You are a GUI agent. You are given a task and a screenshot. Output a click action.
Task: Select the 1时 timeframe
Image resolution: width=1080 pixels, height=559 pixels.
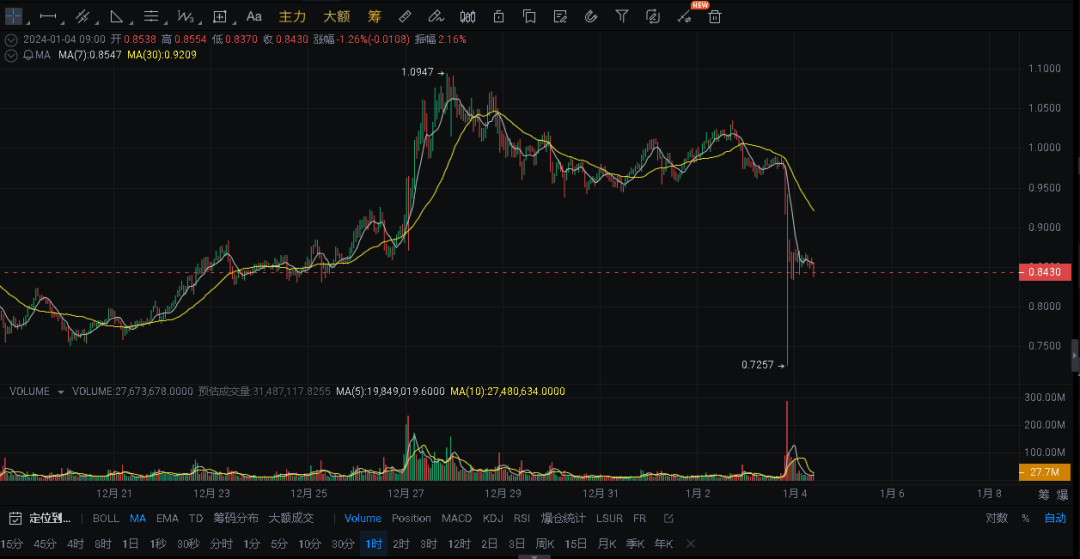pos(374,544)
